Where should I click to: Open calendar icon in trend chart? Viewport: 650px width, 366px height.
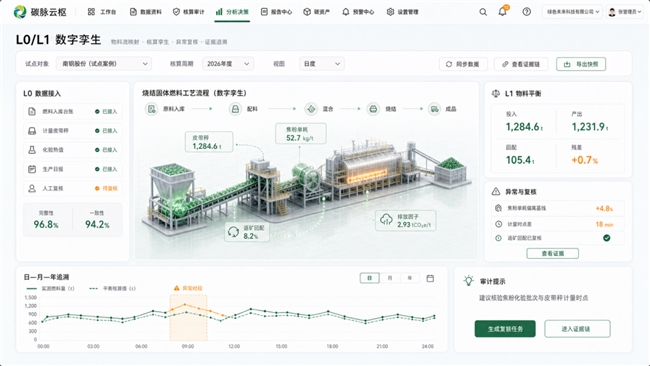[430, 278]
